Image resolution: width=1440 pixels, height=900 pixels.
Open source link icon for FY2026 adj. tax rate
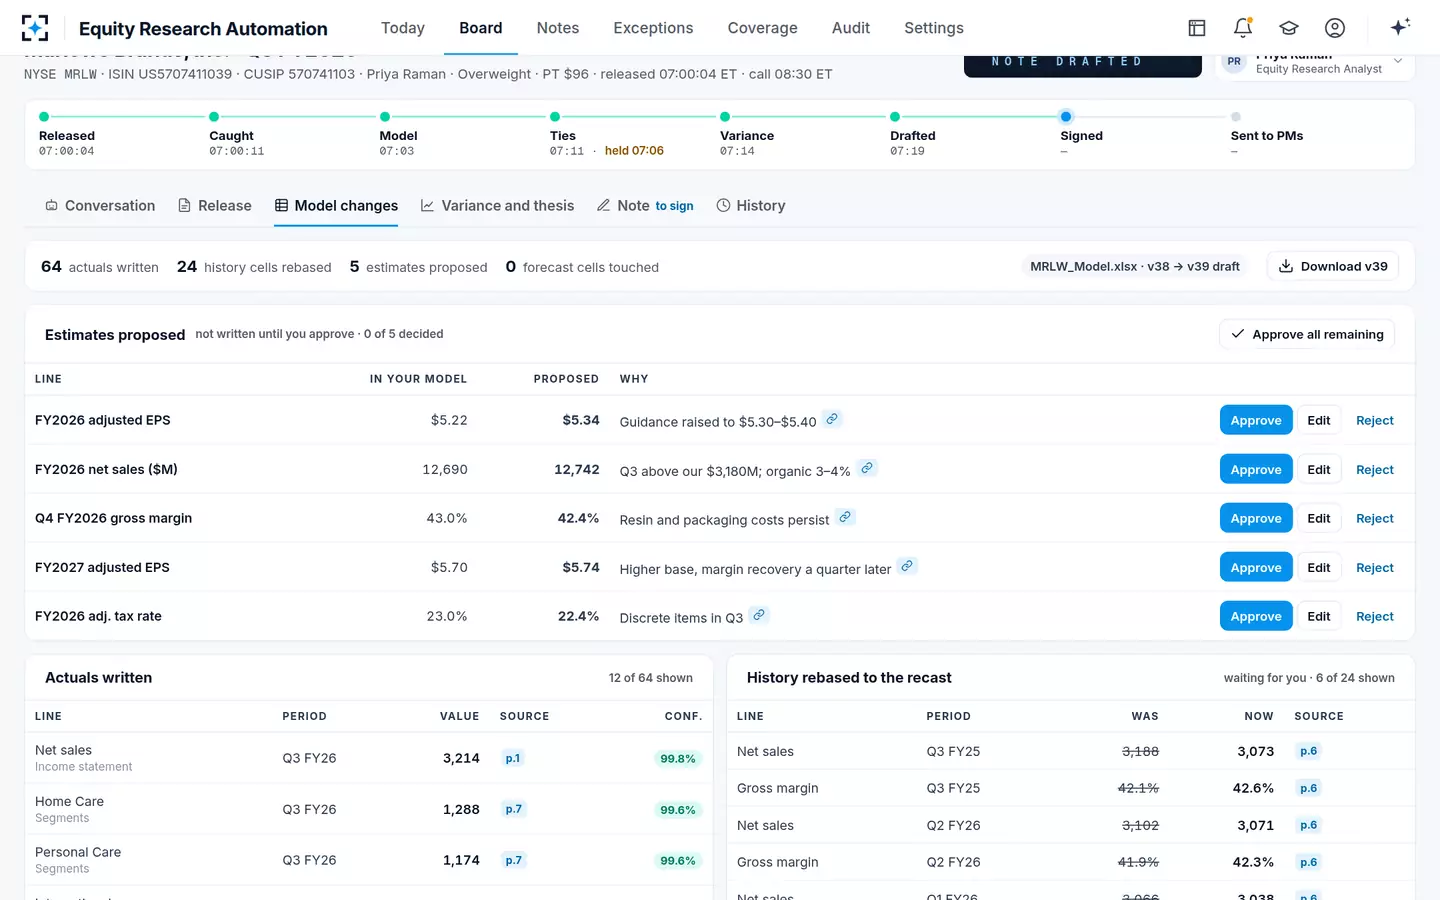[759, 615]
